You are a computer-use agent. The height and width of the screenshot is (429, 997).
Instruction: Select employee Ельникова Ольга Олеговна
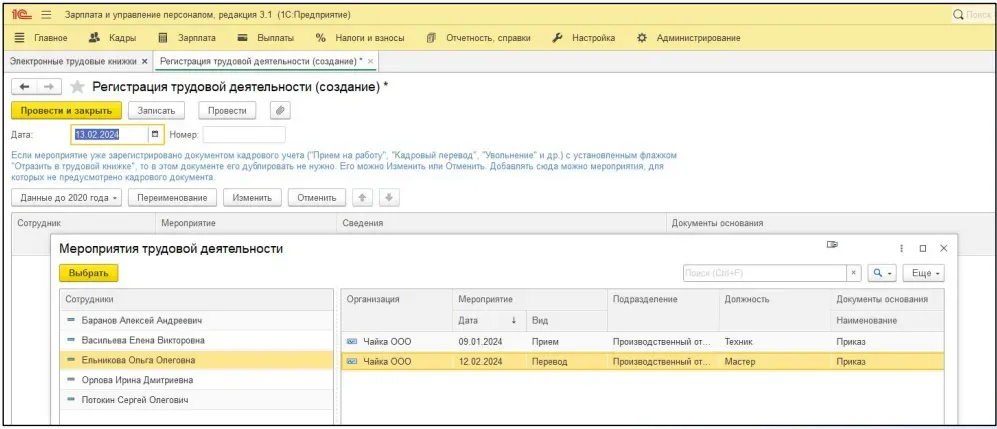(x=196, y=360)
